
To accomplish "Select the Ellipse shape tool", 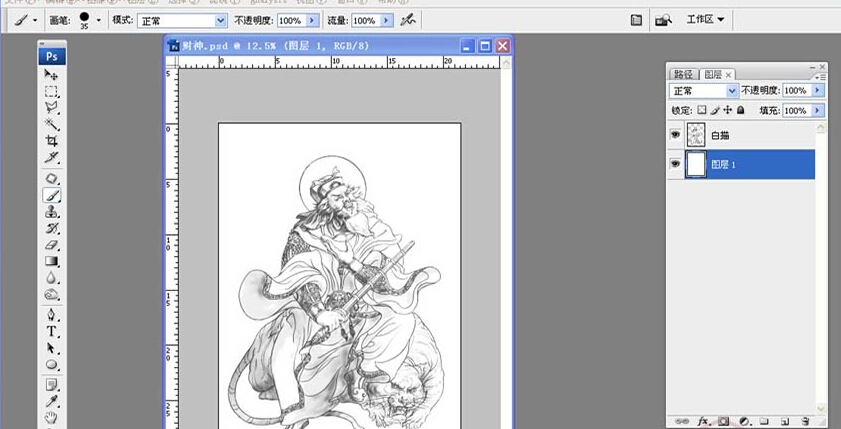I will coord(51,365).
